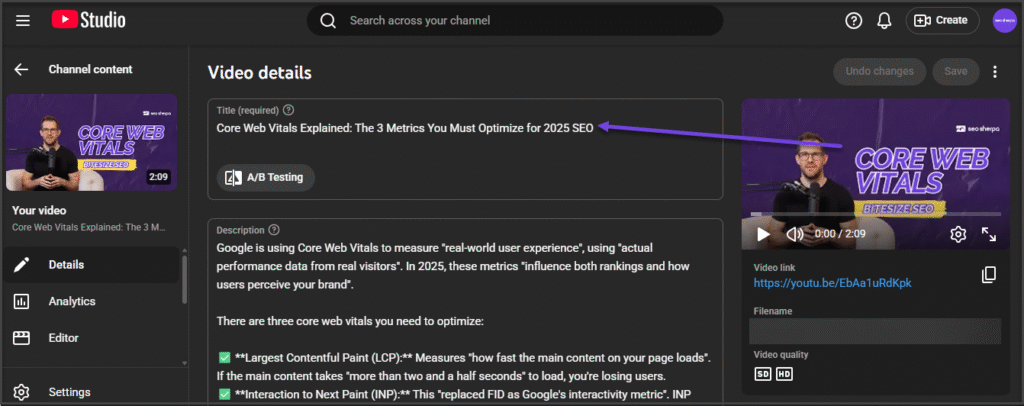Open the notifications bell
The image size is (1024, 406).
click(x=884, y=20)
